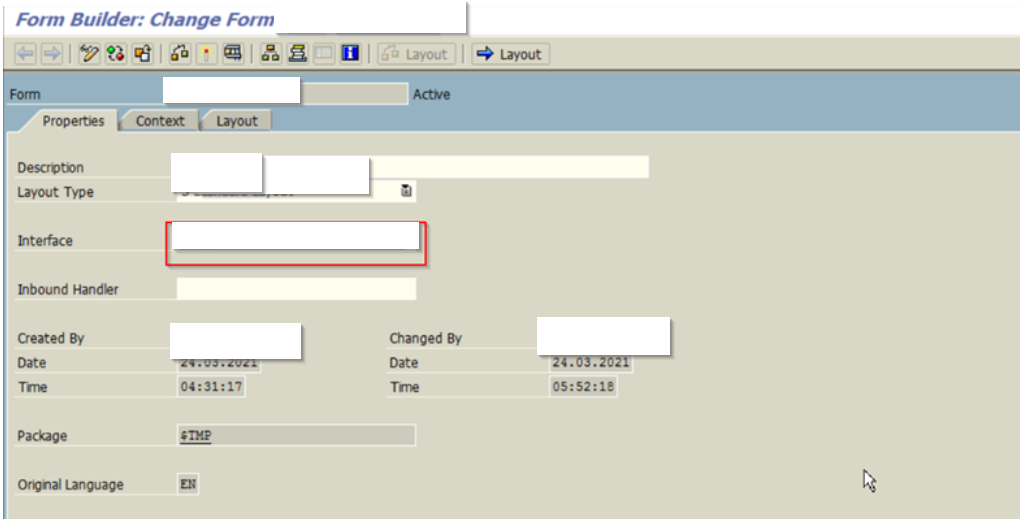
Task: Open the Layout tab
Action: point(237,121)
